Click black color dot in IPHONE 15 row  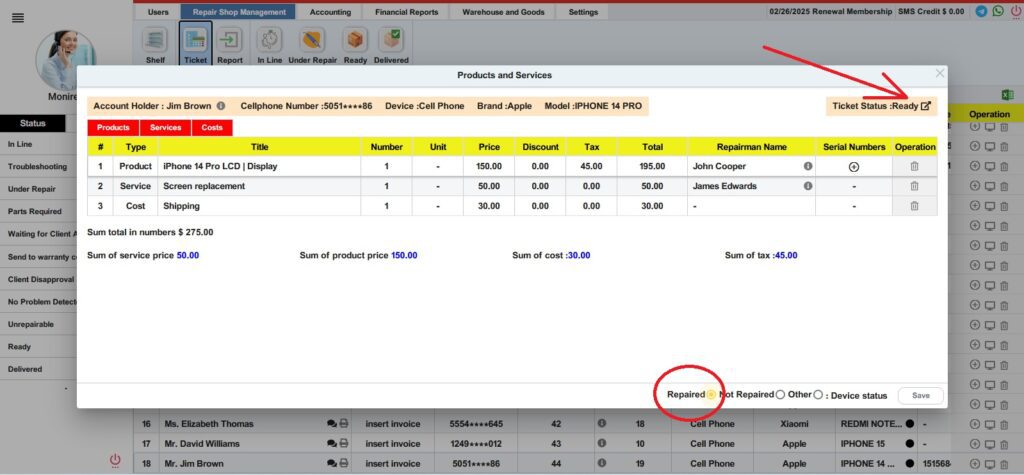pos(910,444)
